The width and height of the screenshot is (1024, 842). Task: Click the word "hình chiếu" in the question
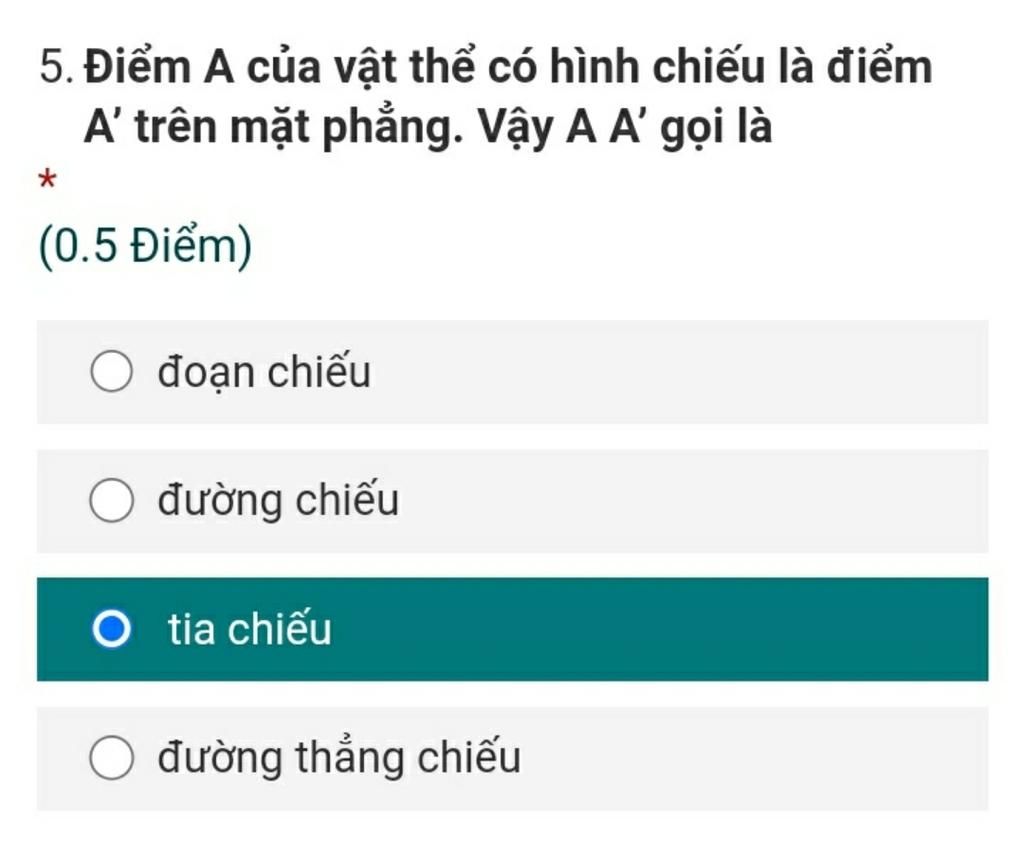[x=657, y=65]
